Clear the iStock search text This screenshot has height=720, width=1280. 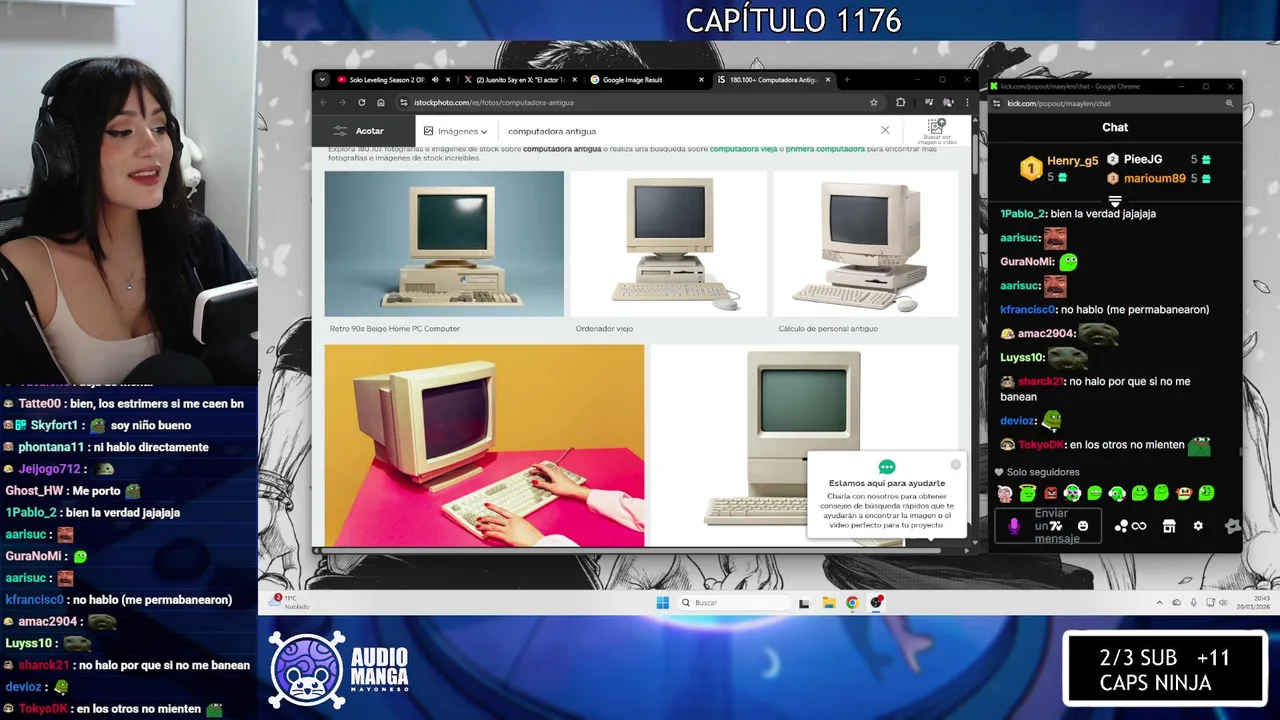[x=885, y=130]
